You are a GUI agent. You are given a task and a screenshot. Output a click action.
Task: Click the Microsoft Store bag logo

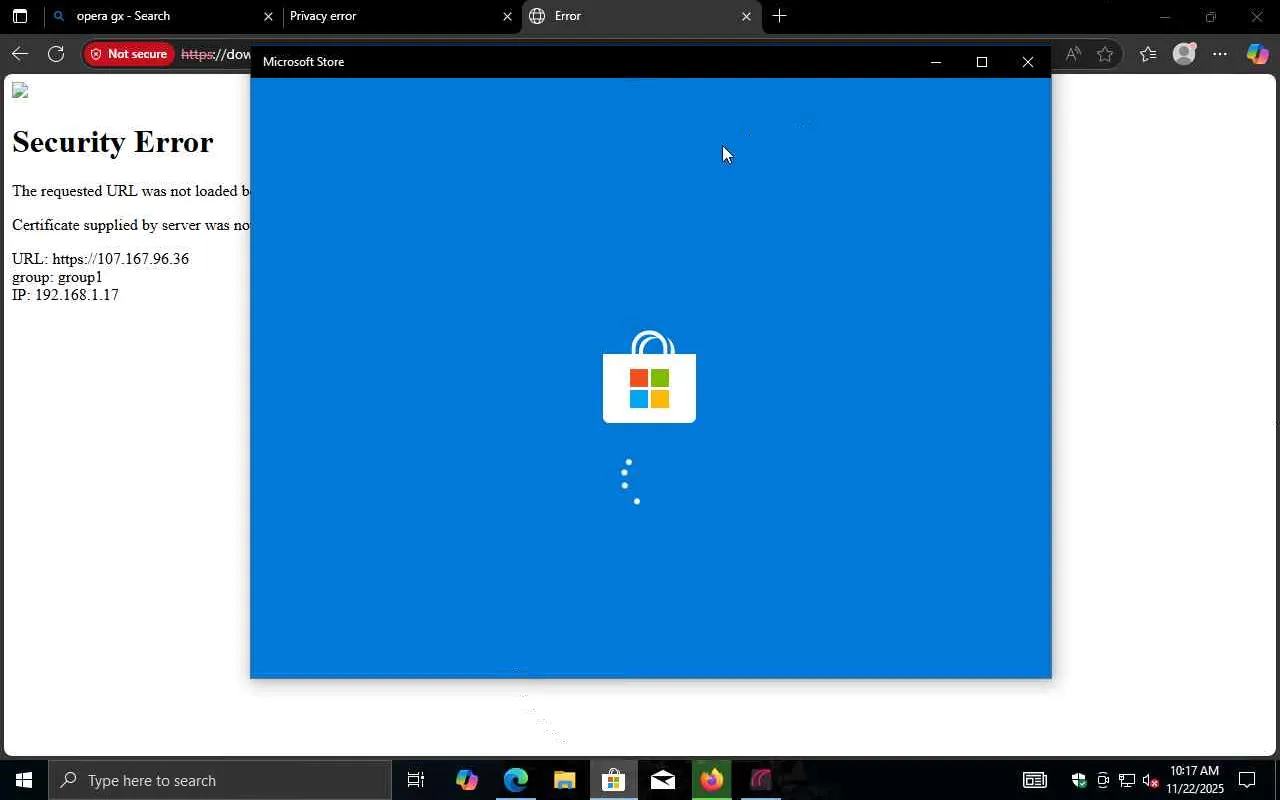coord(649,377)
